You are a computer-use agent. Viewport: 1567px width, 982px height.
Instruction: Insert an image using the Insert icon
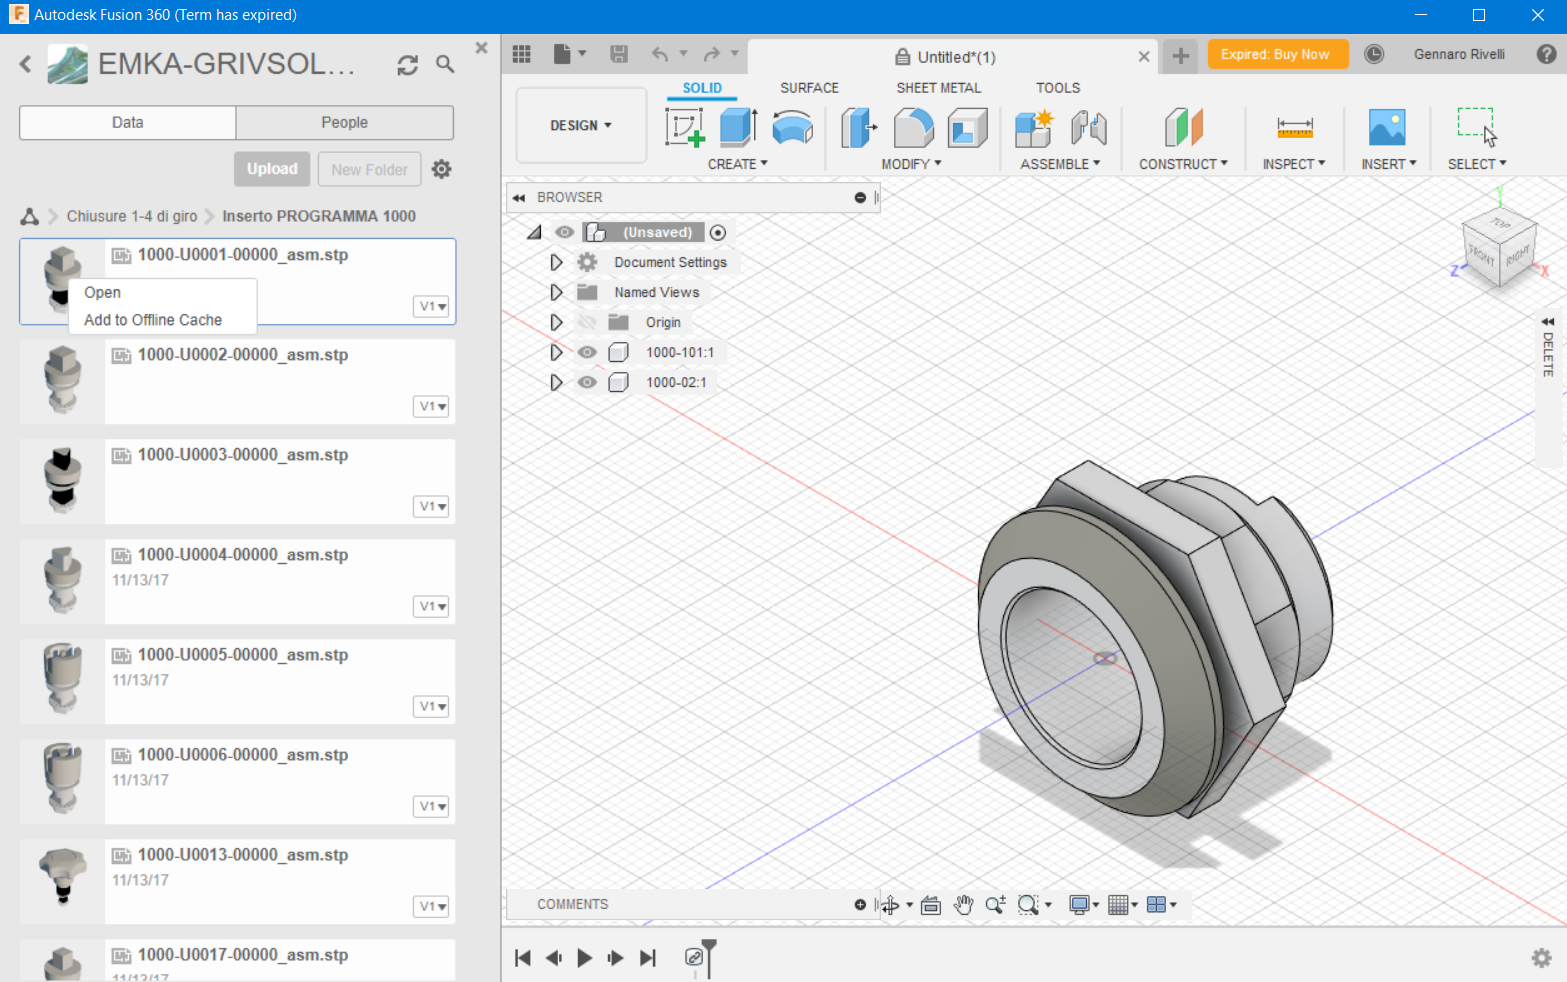coord(1386,128)
